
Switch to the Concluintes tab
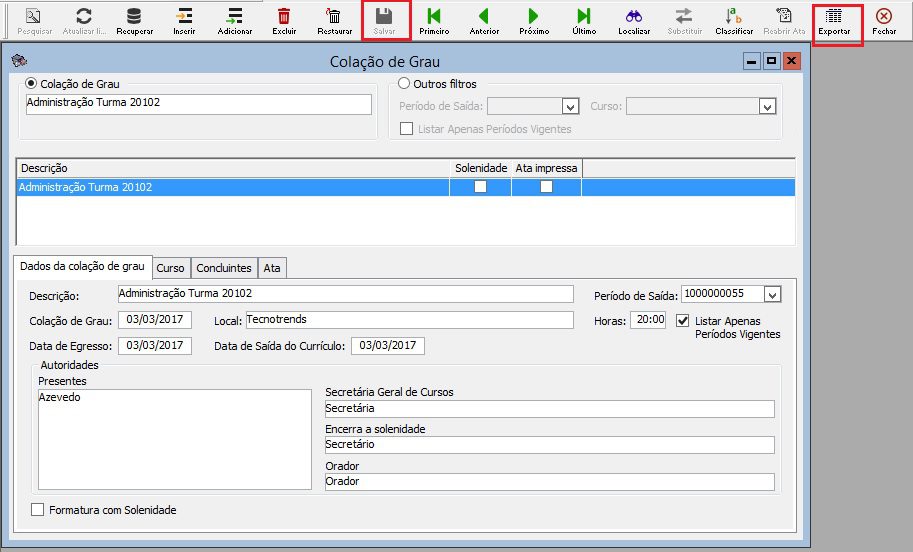point(223,268)
